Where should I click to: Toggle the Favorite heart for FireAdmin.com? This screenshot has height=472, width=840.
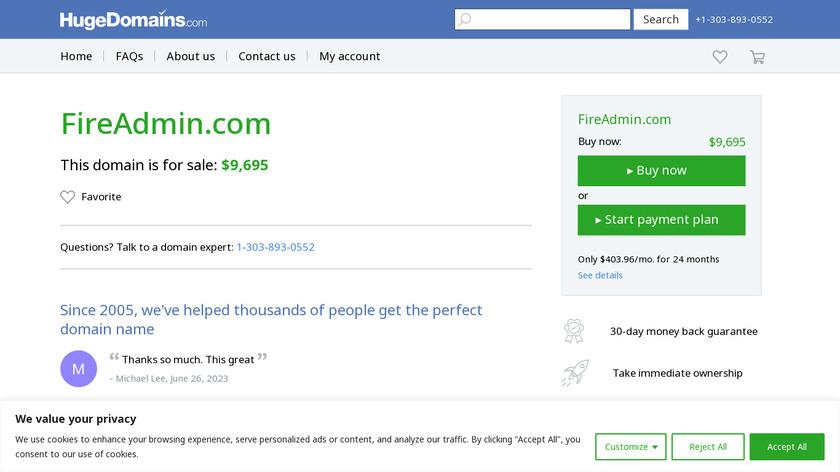tap(68, 197)
